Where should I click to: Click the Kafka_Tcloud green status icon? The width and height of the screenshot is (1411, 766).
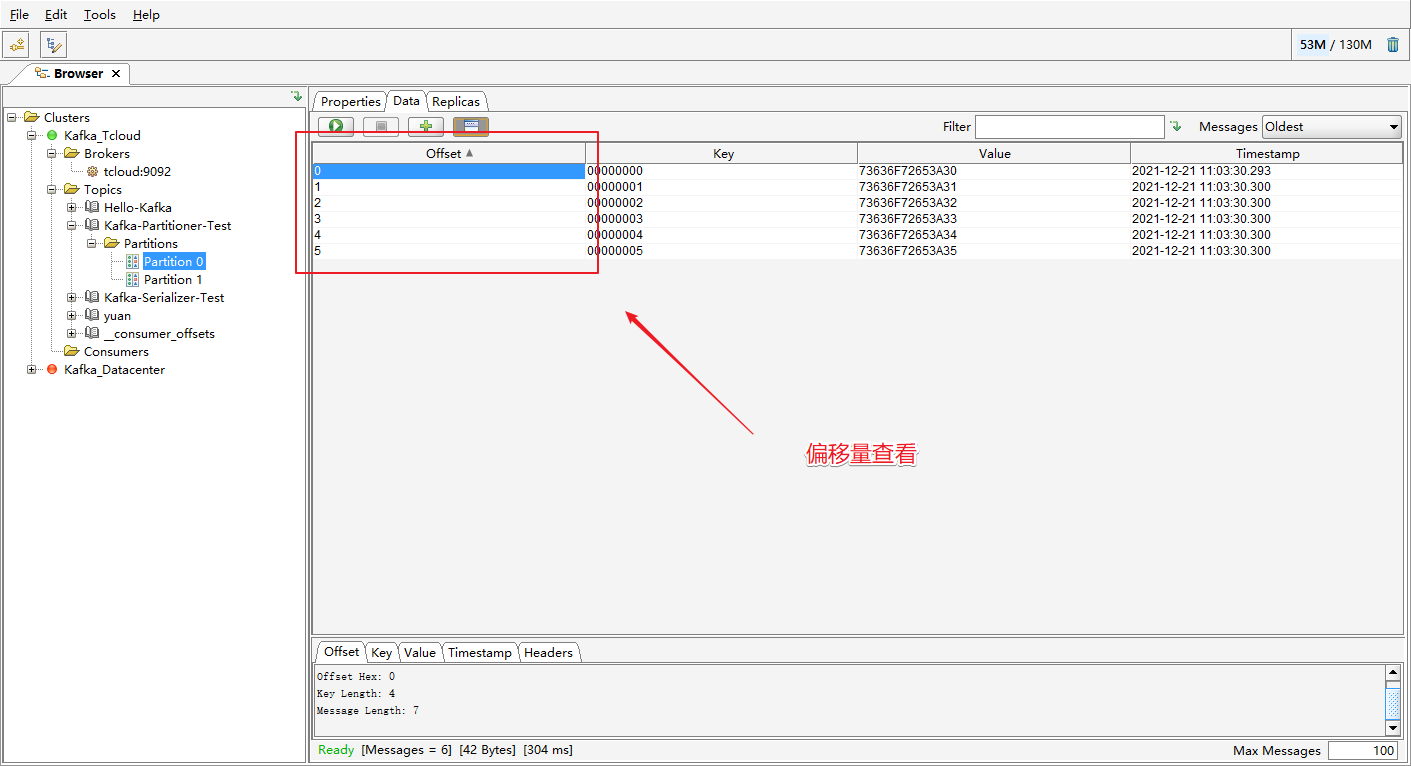point(52,135)
